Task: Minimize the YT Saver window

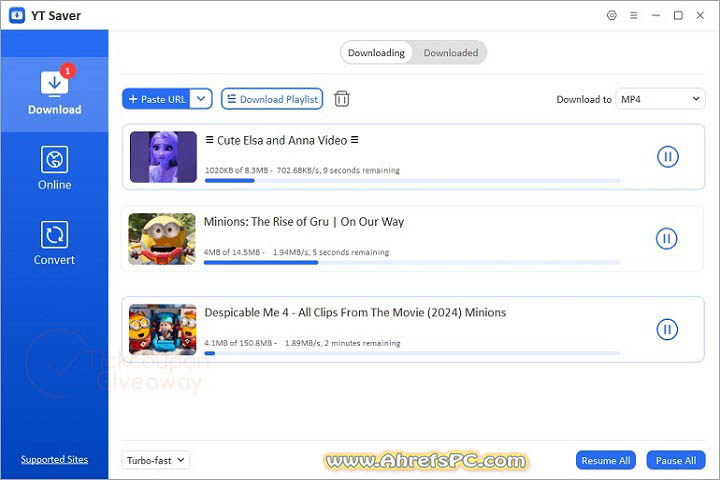Action: point(656,15)
